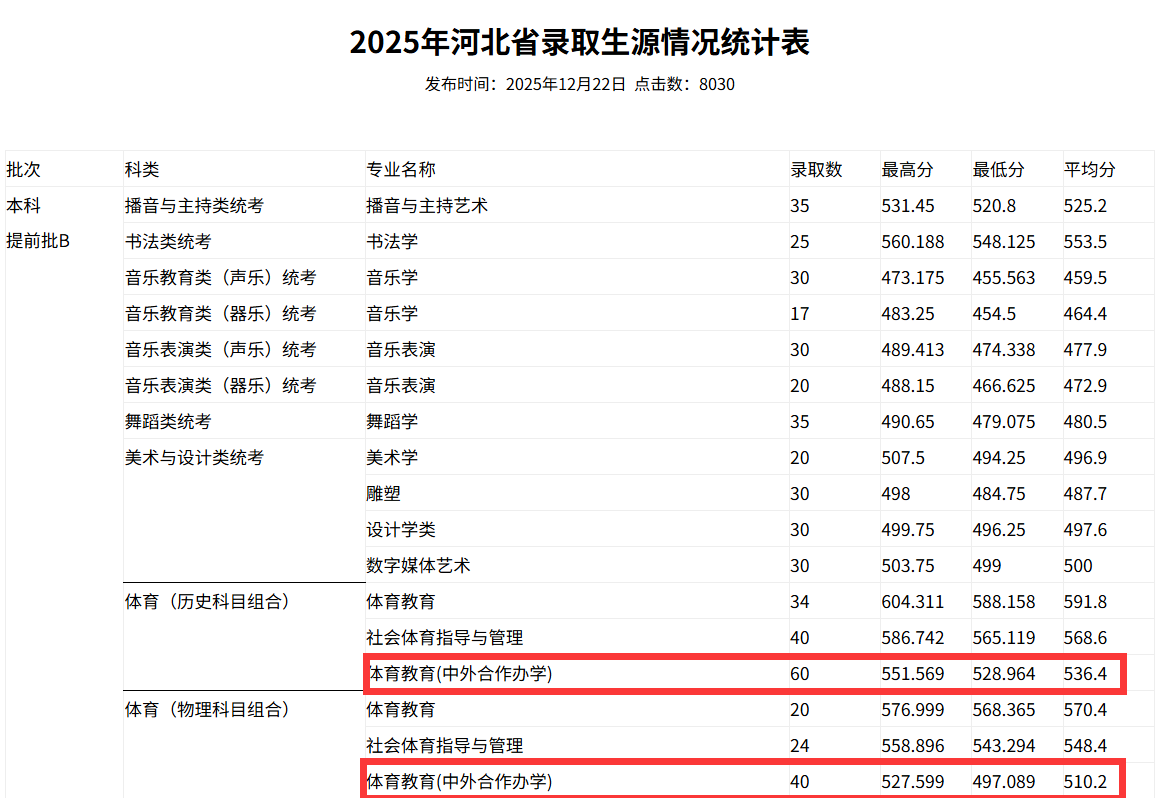
Task: Click the admission count 60
Action: pyautogui.click(x=800, y=674)
